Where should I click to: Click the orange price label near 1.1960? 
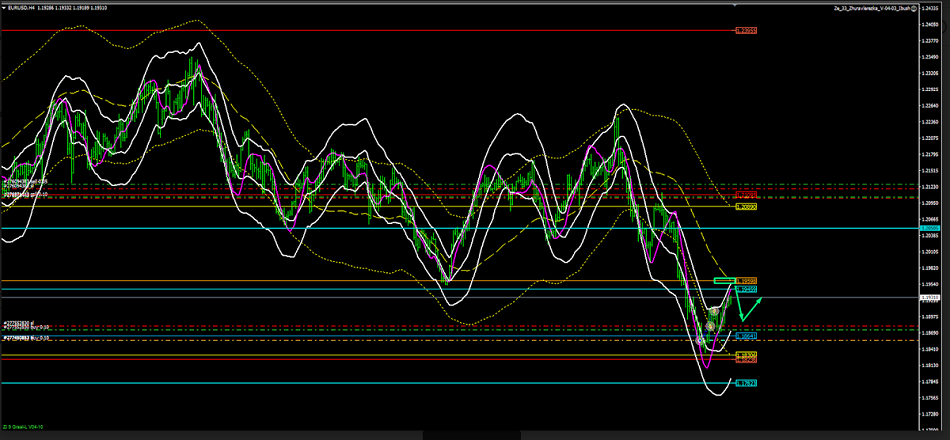746,281
